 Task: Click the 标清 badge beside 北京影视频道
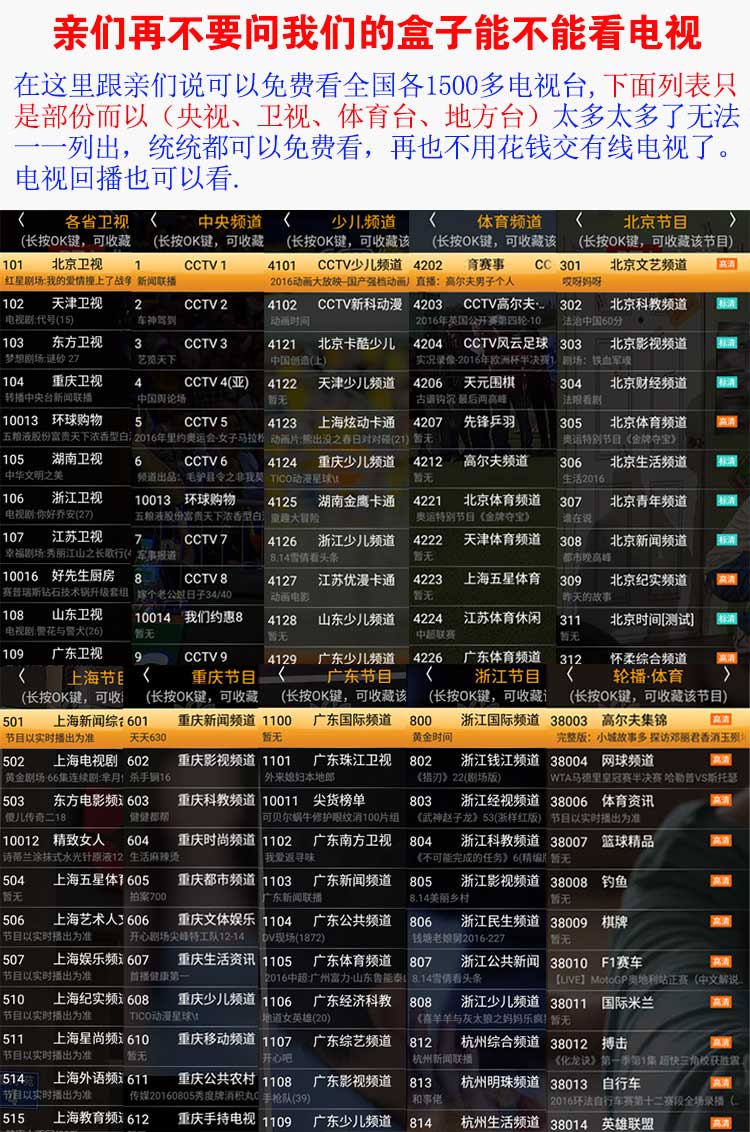(726, 342)
